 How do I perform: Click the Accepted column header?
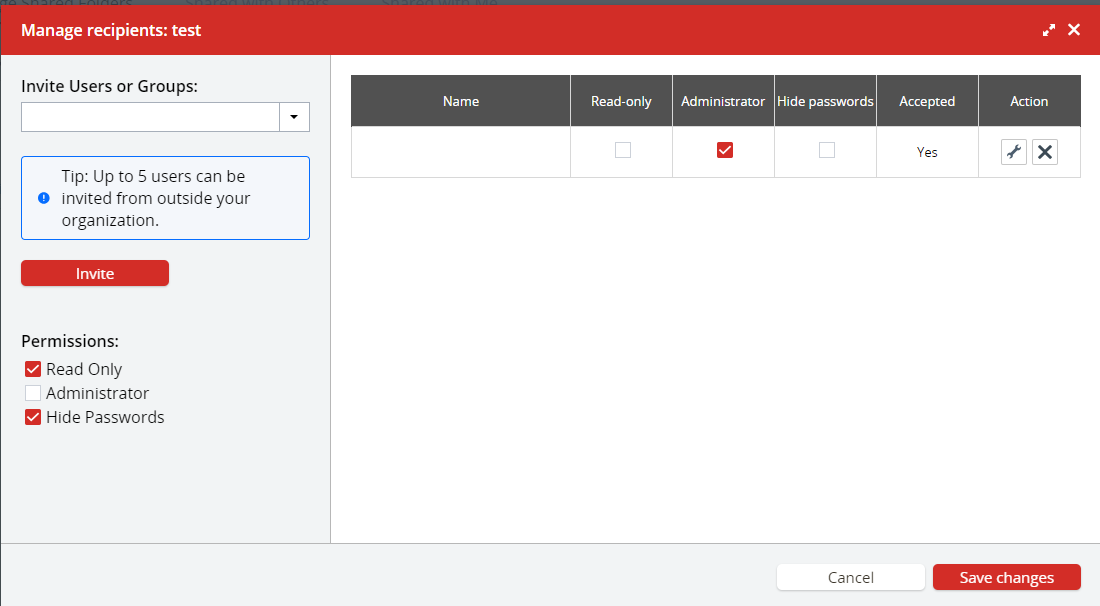point(927,101)
